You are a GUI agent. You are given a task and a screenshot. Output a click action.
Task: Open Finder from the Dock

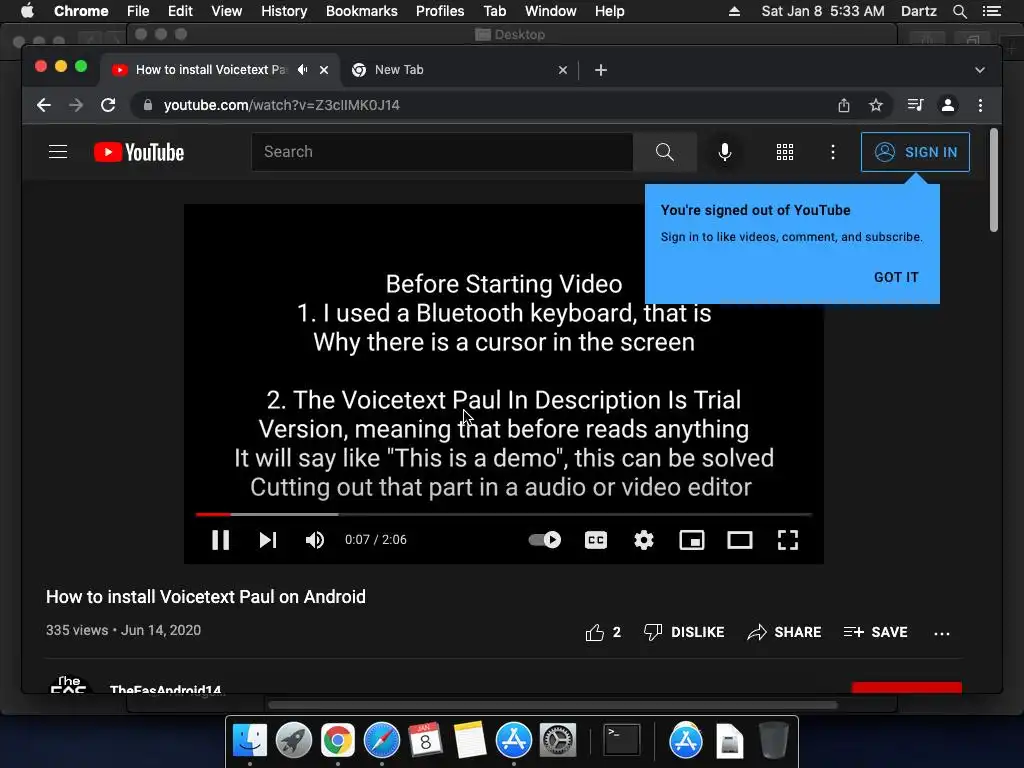tap(250, 741)
